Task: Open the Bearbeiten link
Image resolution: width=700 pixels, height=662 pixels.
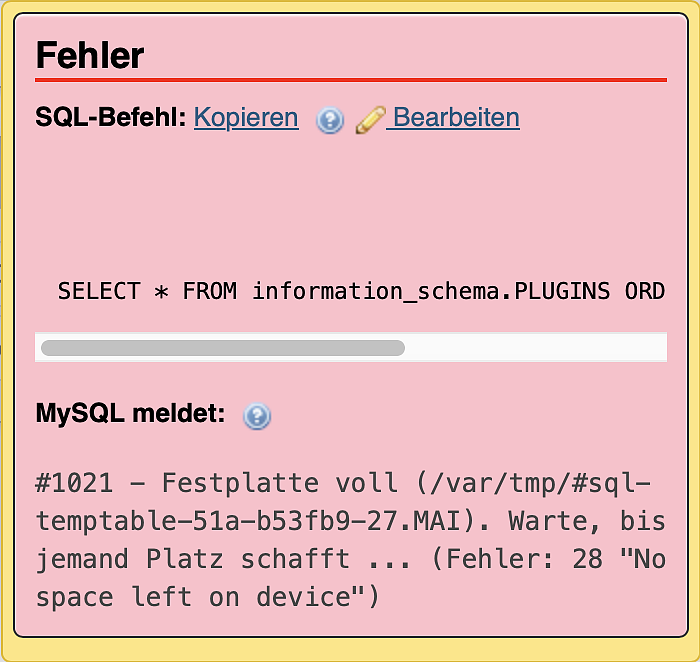Action: pos(456,118)
